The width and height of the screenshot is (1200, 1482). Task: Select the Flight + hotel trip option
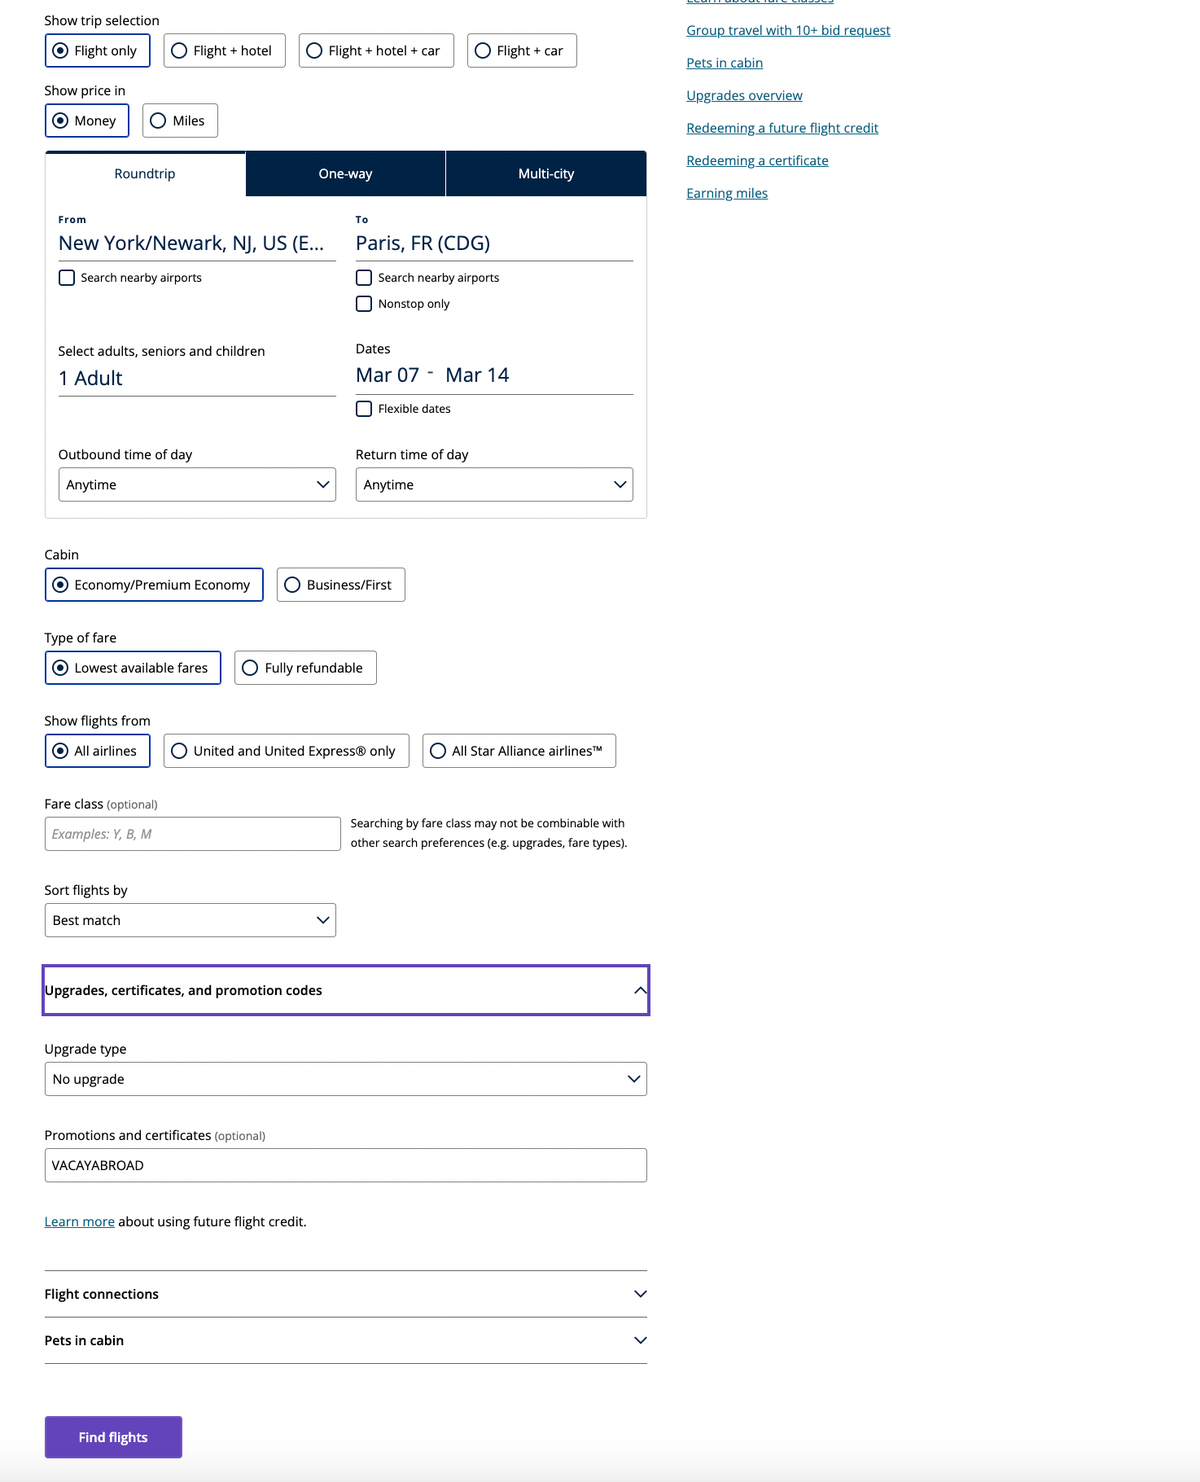coord(223,50)
